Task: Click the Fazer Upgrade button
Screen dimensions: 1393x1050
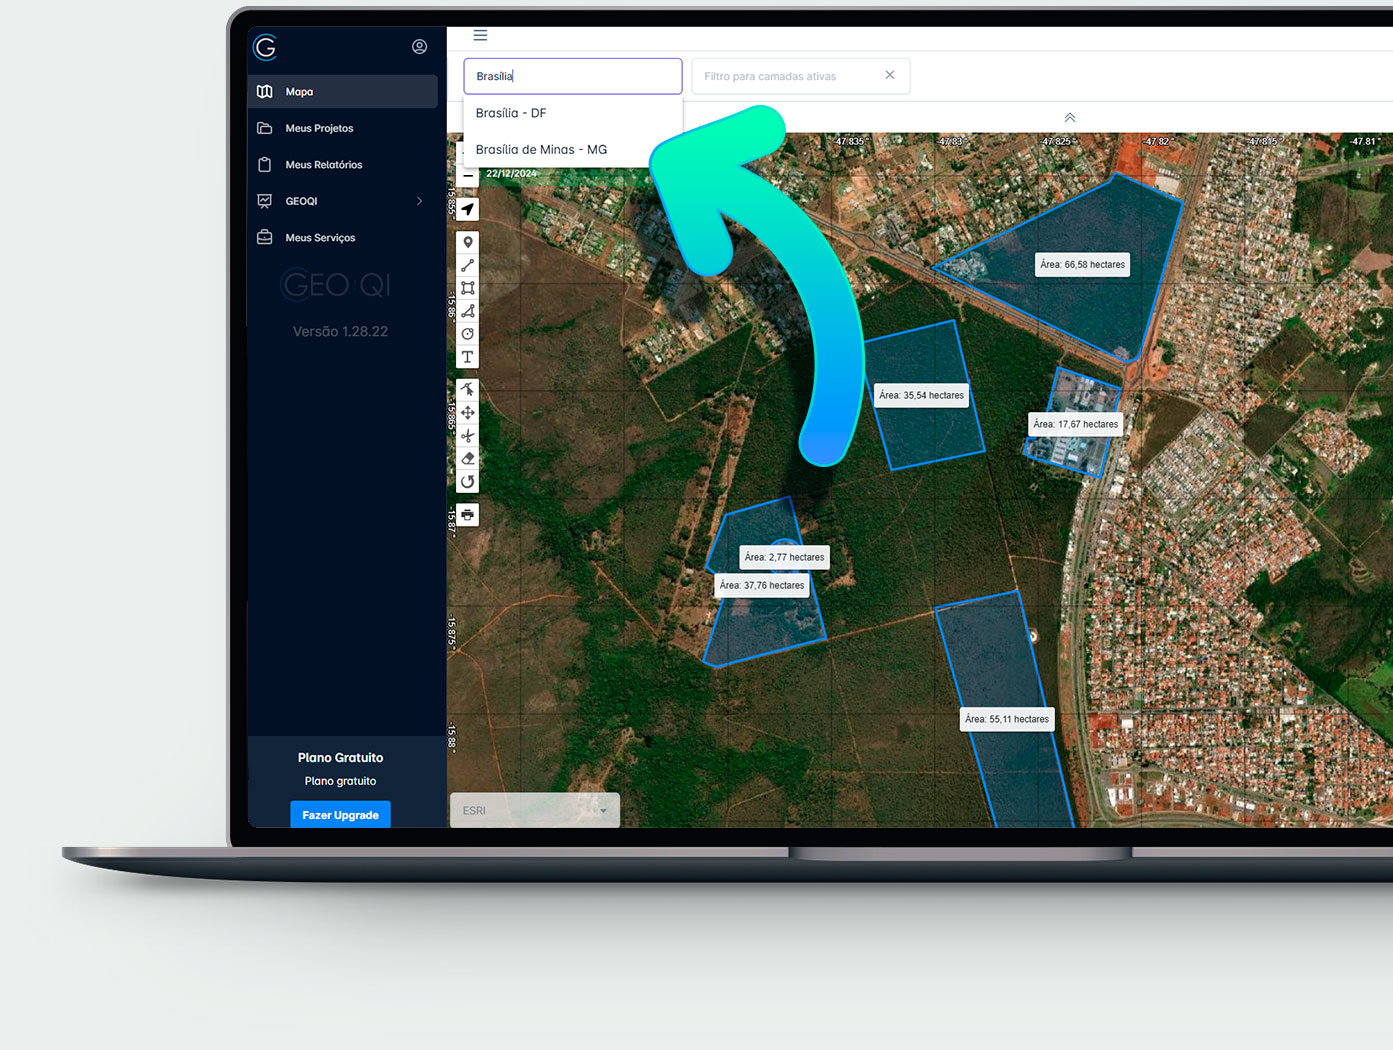Action: pyautogui.click(x=341, y=815)
